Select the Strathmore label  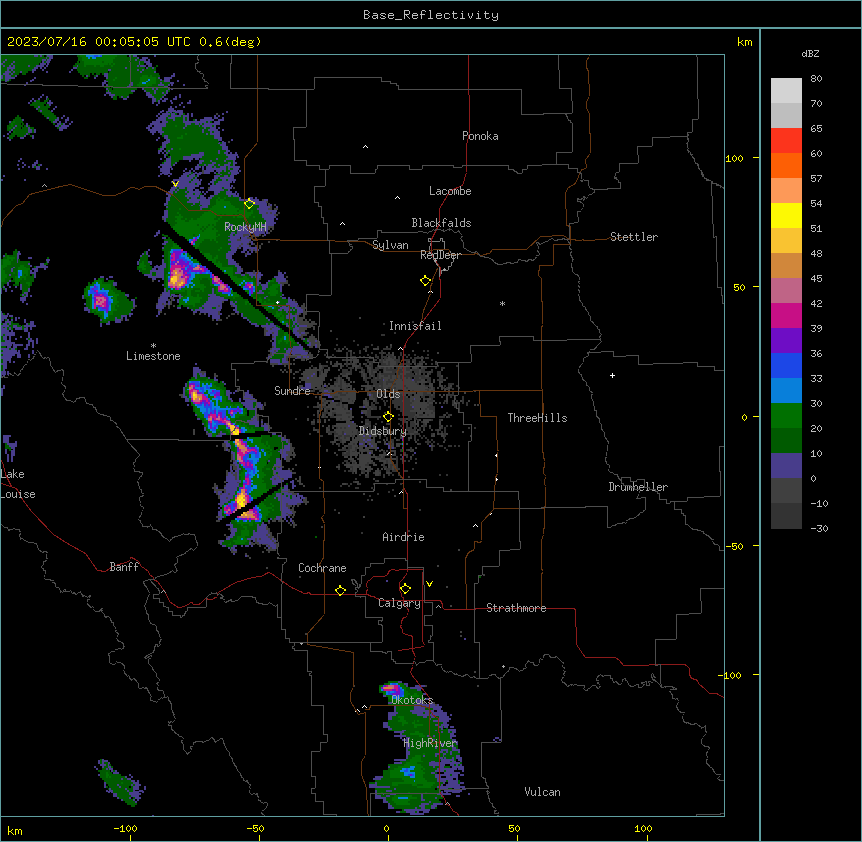516,608
